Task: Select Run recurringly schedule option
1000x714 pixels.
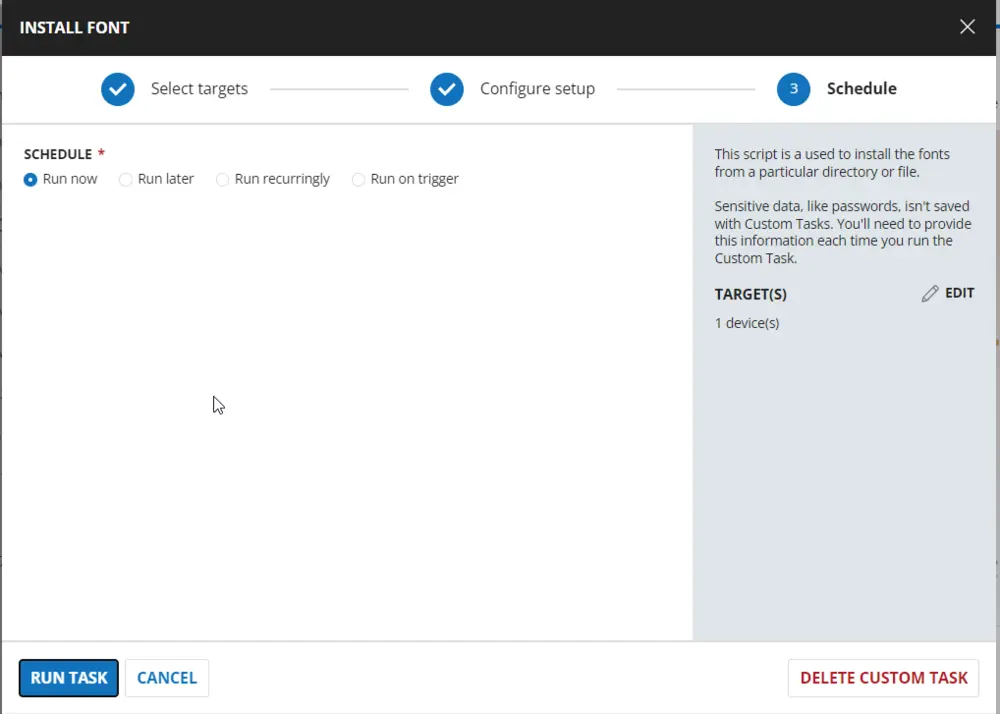Action: [222, 180]
